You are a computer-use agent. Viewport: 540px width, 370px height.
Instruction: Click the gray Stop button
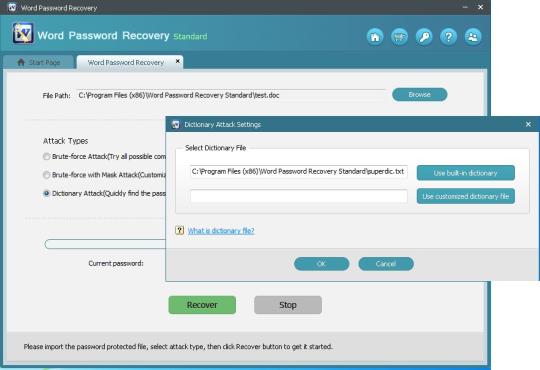(x=288, y=305)
